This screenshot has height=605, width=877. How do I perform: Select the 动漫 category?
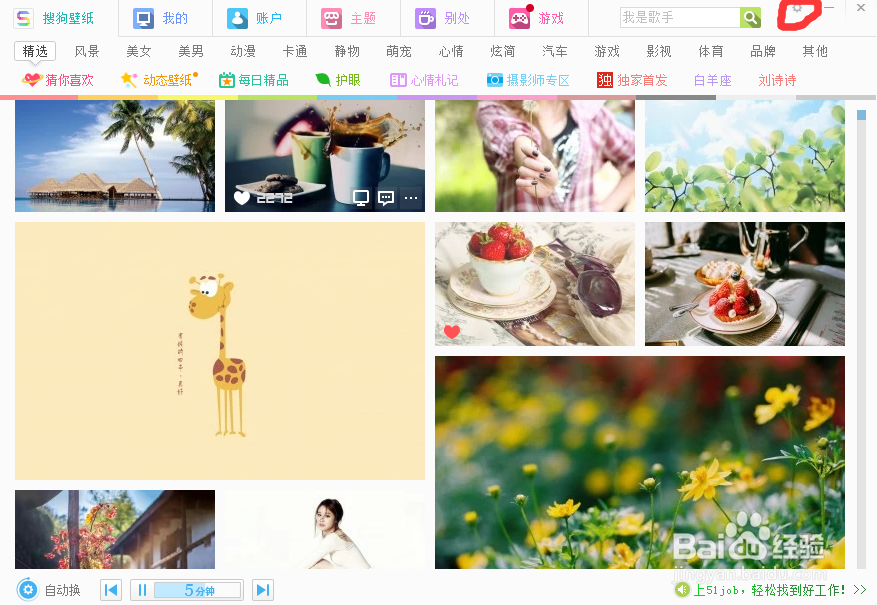click(243, 51)
